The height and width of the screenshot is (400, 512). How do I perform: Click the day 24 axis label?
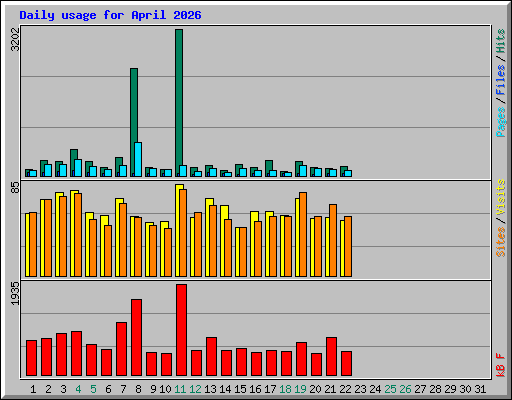pyautogui.click(x=375, y=389)
